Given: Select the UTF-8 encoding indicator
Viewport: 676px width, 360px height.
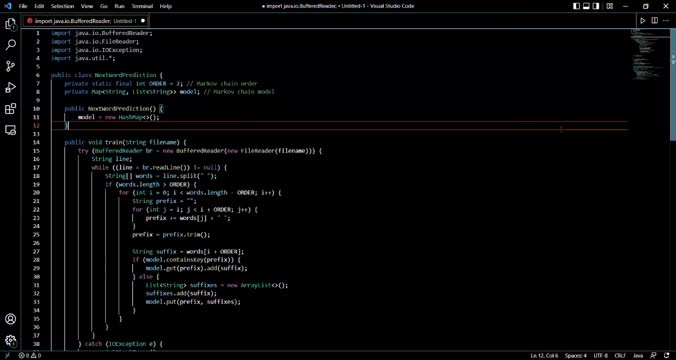Looking at the screenshot, I should 600,356.
